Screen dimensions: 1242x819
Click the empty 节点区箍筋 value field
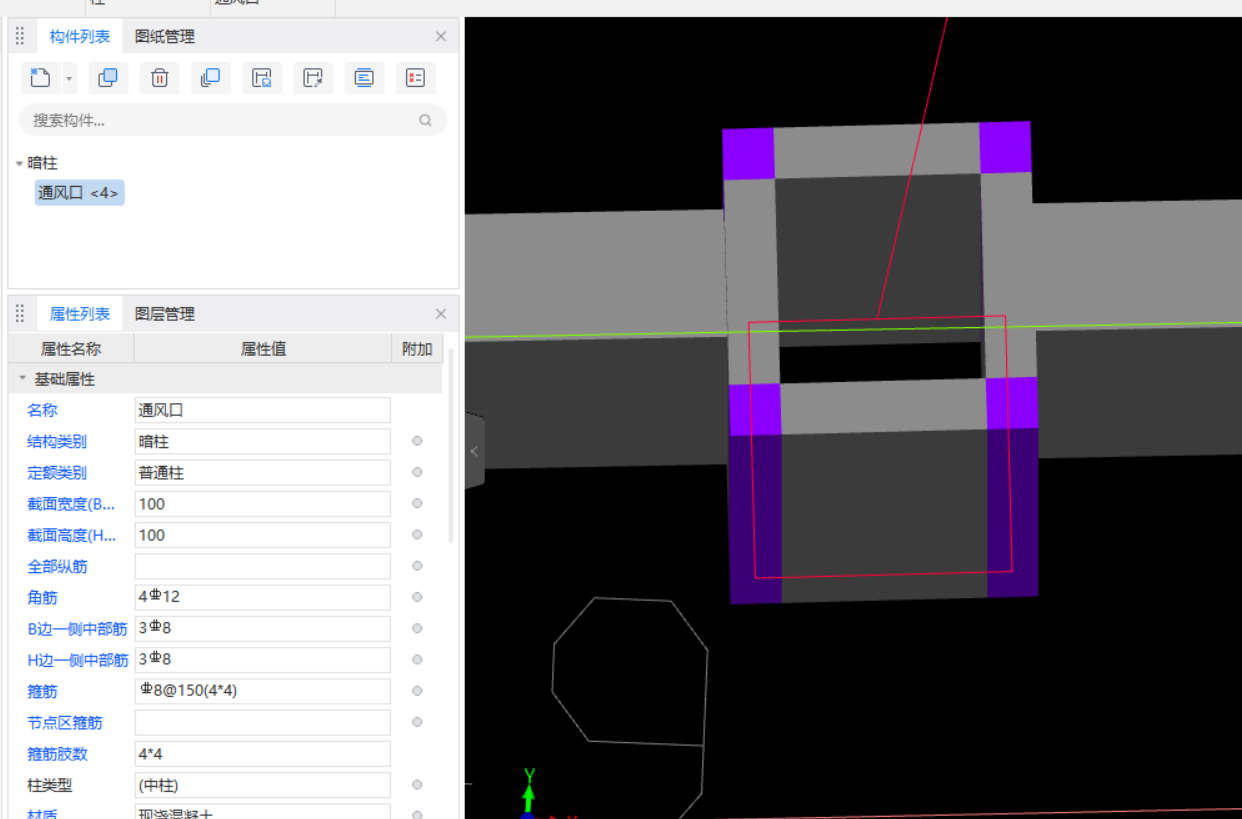(x=263, y=722)
